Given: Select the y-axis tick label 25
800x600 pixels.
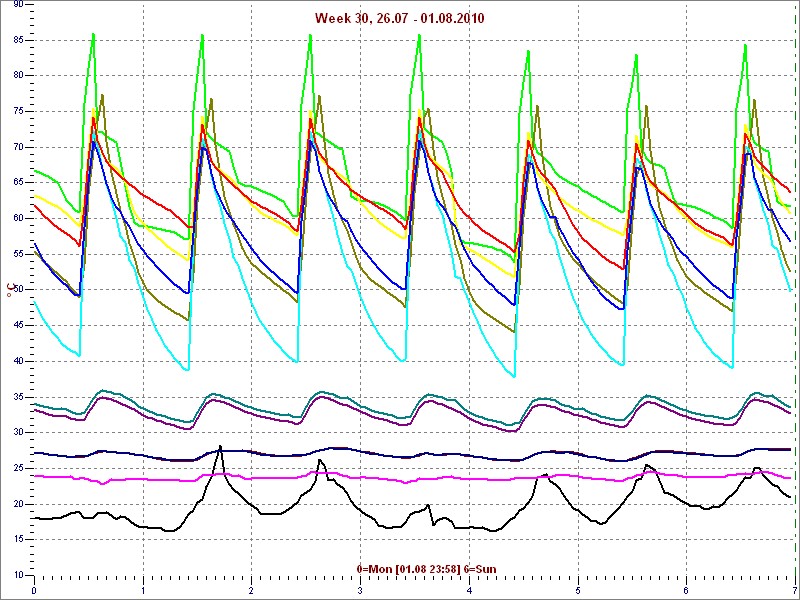Looking at the screenshot, I should pyautogui.click(x=17, y=468).
